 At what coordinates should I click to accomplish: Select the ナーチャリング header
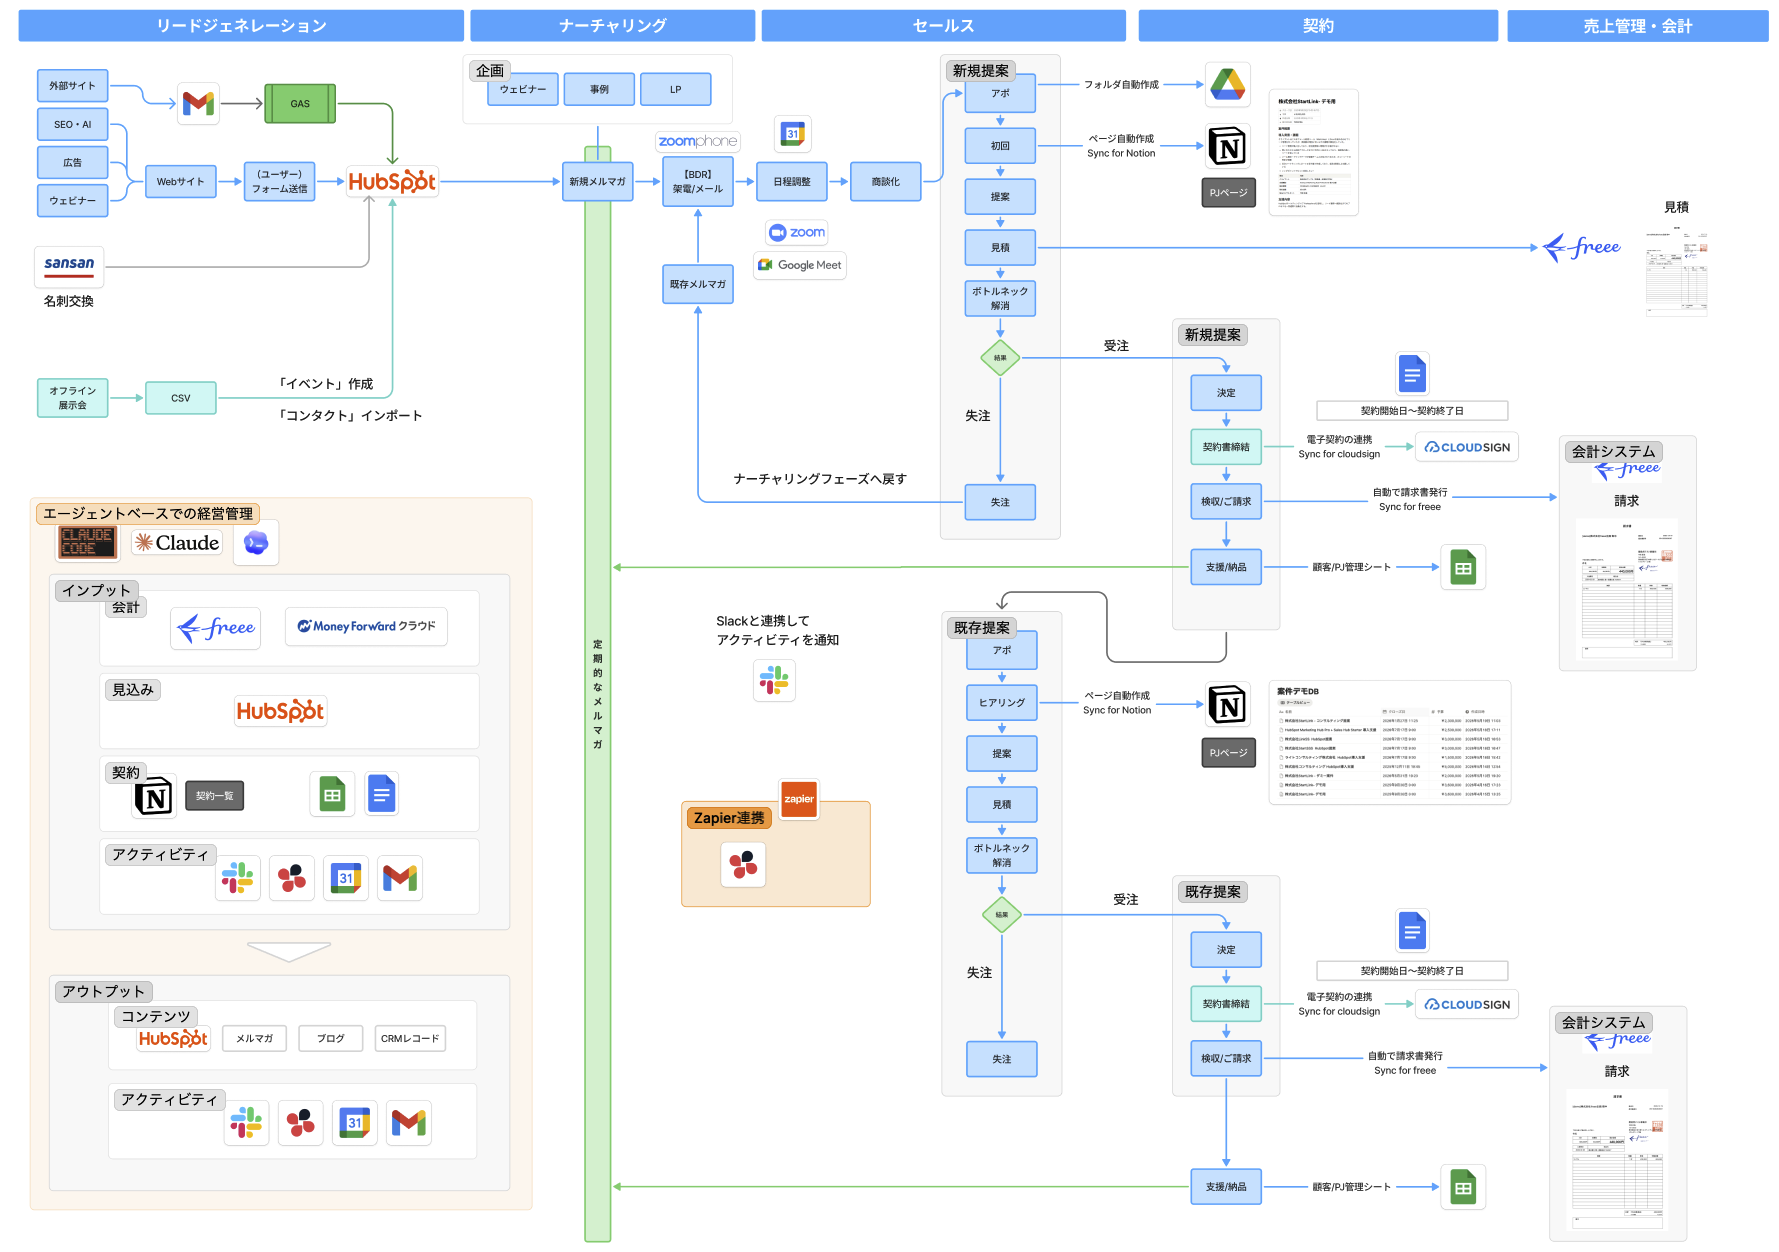(x=613, y=26)
